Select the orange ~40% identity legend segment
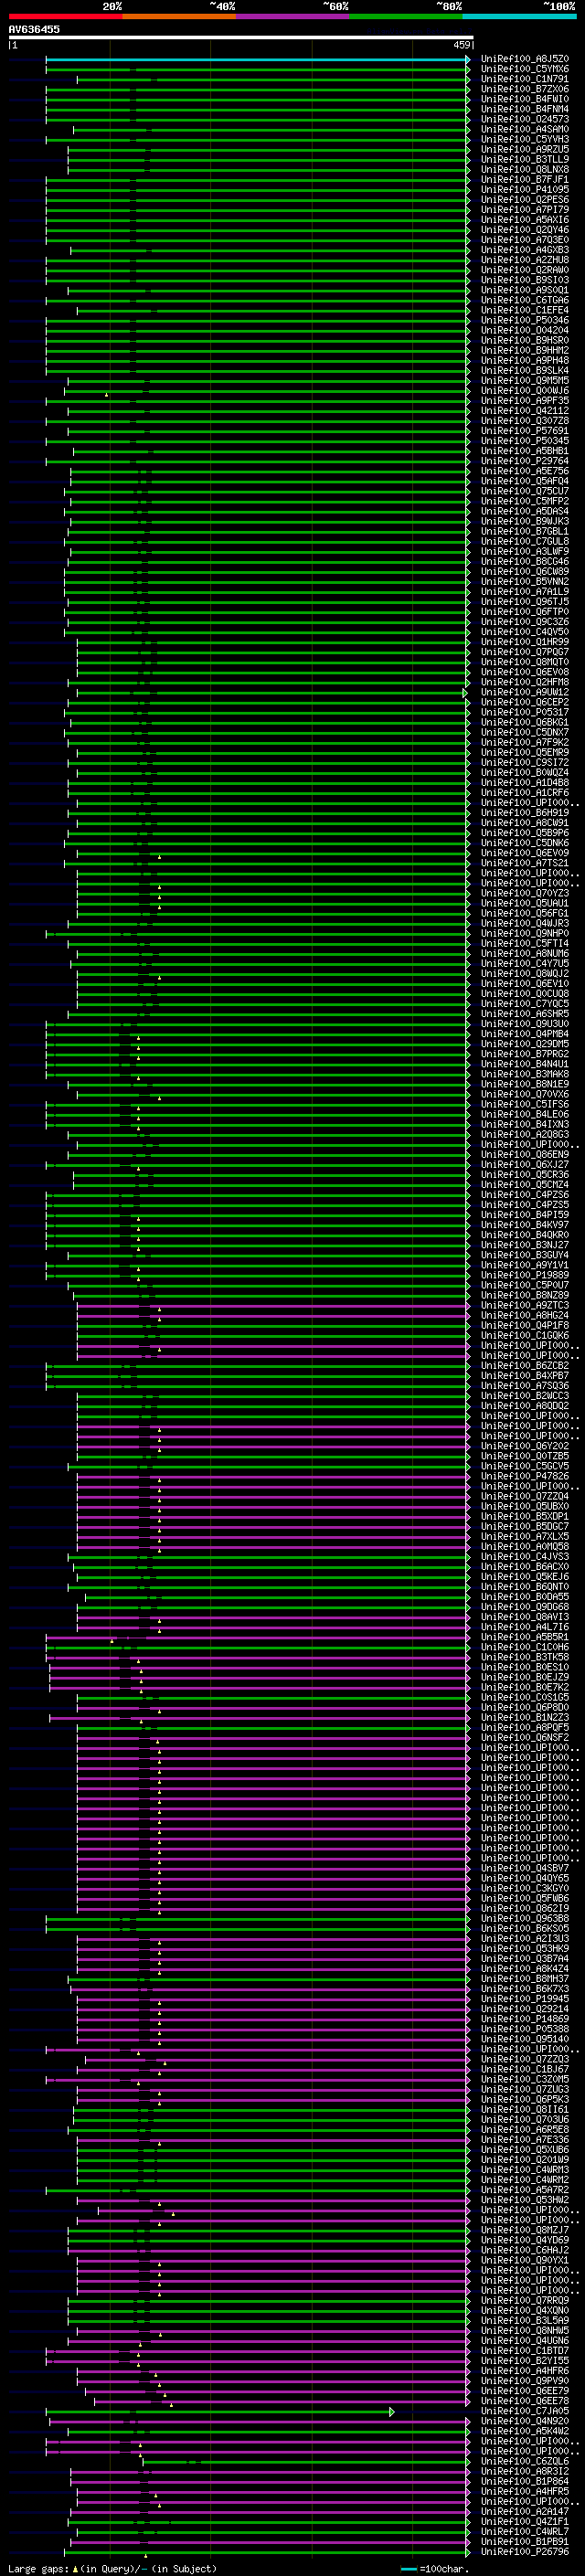585x2576 pixels. [179, 16]
